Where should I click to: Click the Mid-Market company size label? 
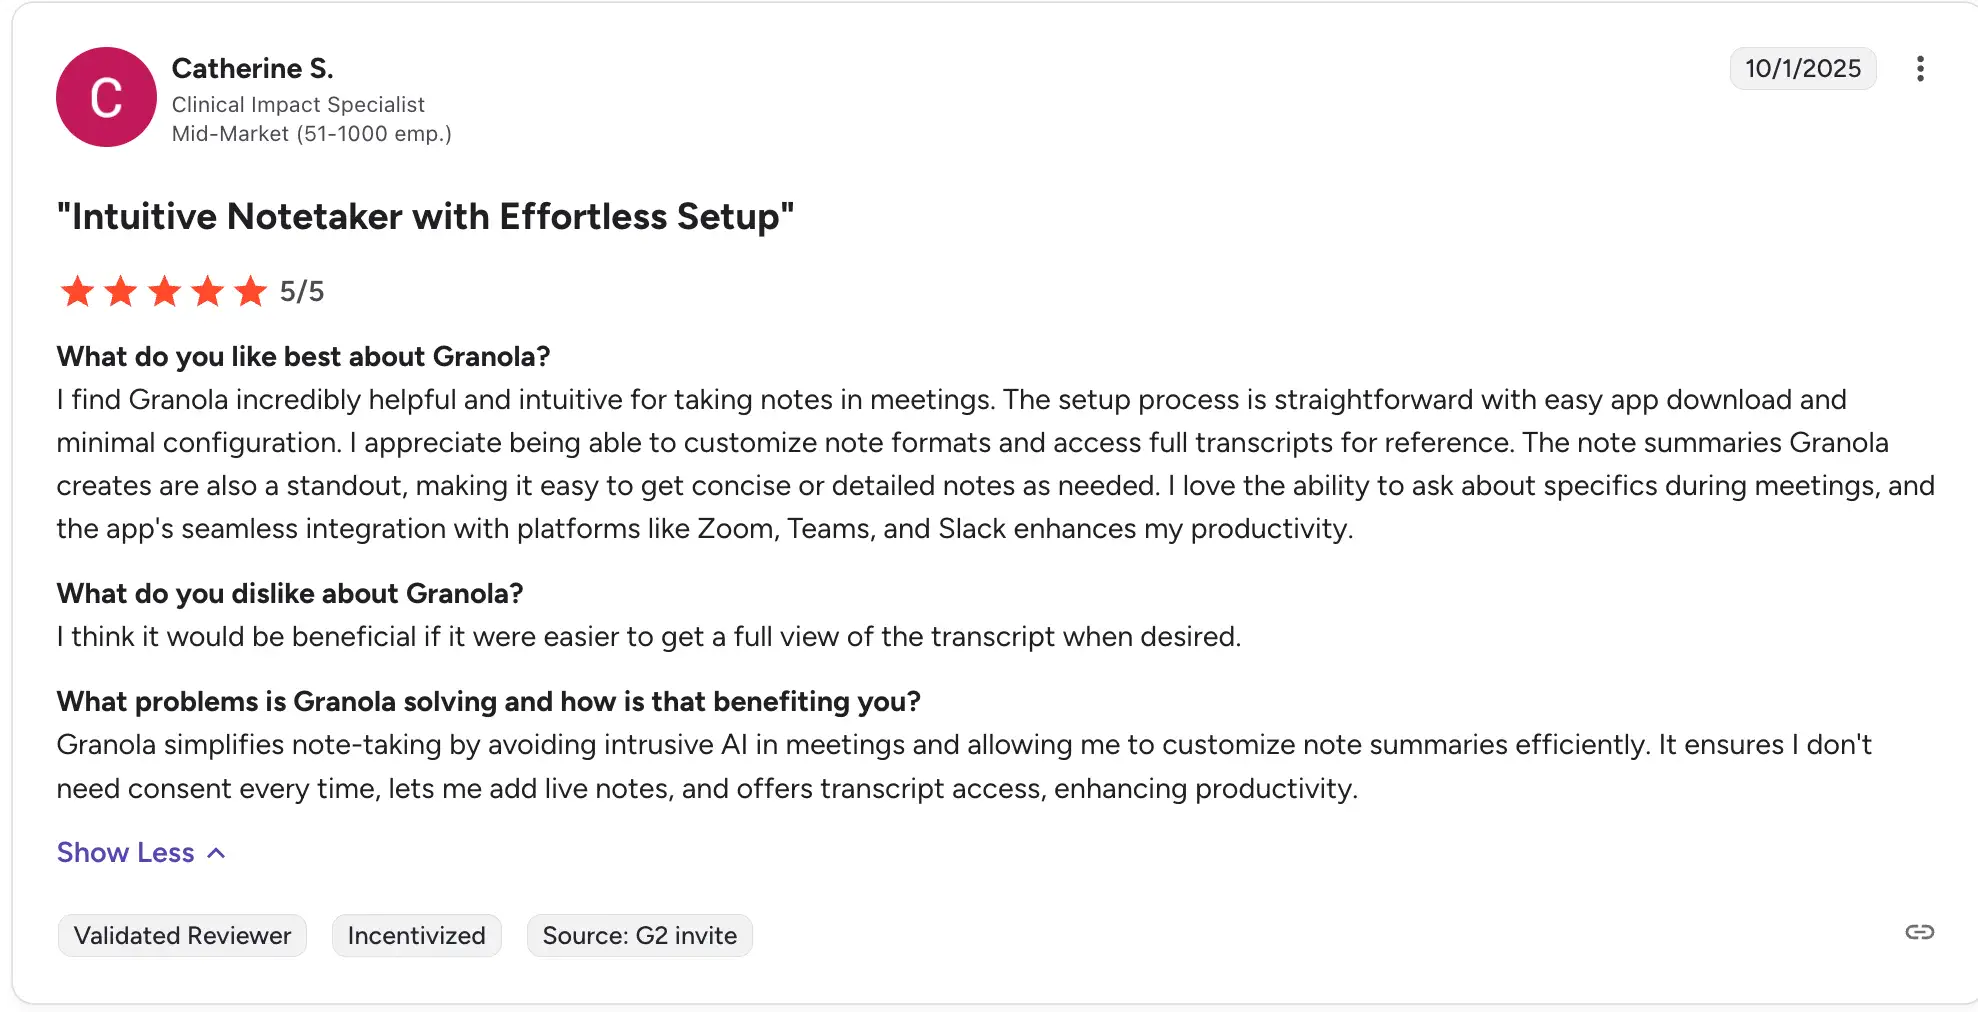[311, 133]
